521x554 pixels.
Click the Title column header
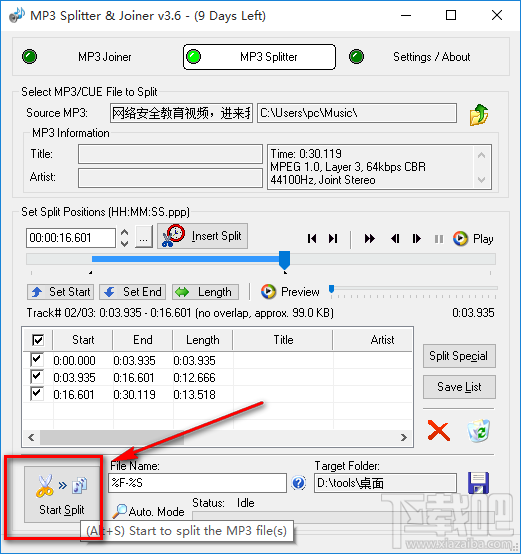pyautogui.click(x=283, y=340)
